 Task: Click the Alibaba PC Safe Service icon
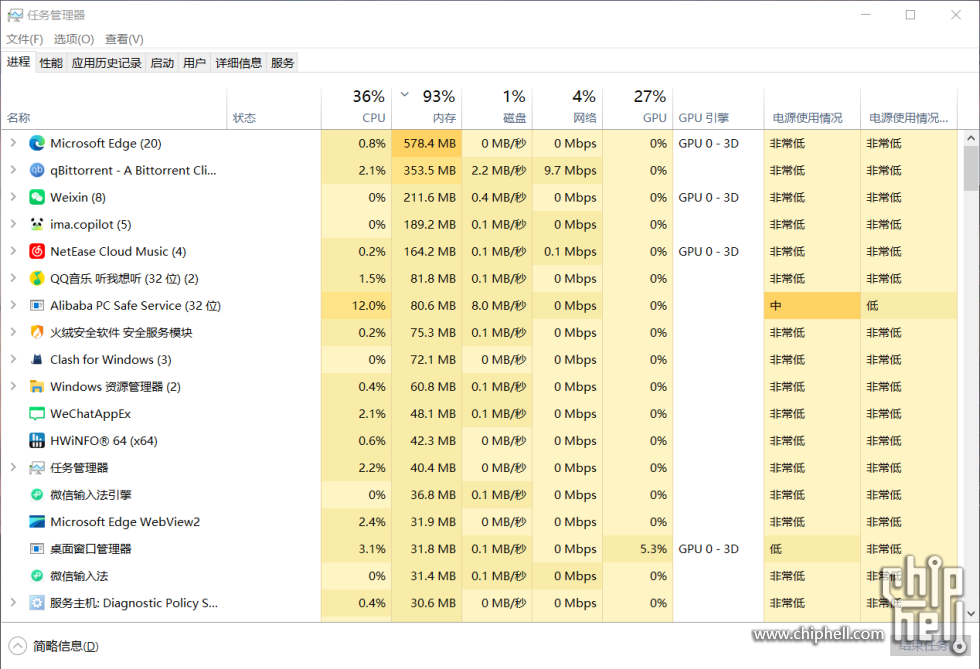[x=37, y=306]
